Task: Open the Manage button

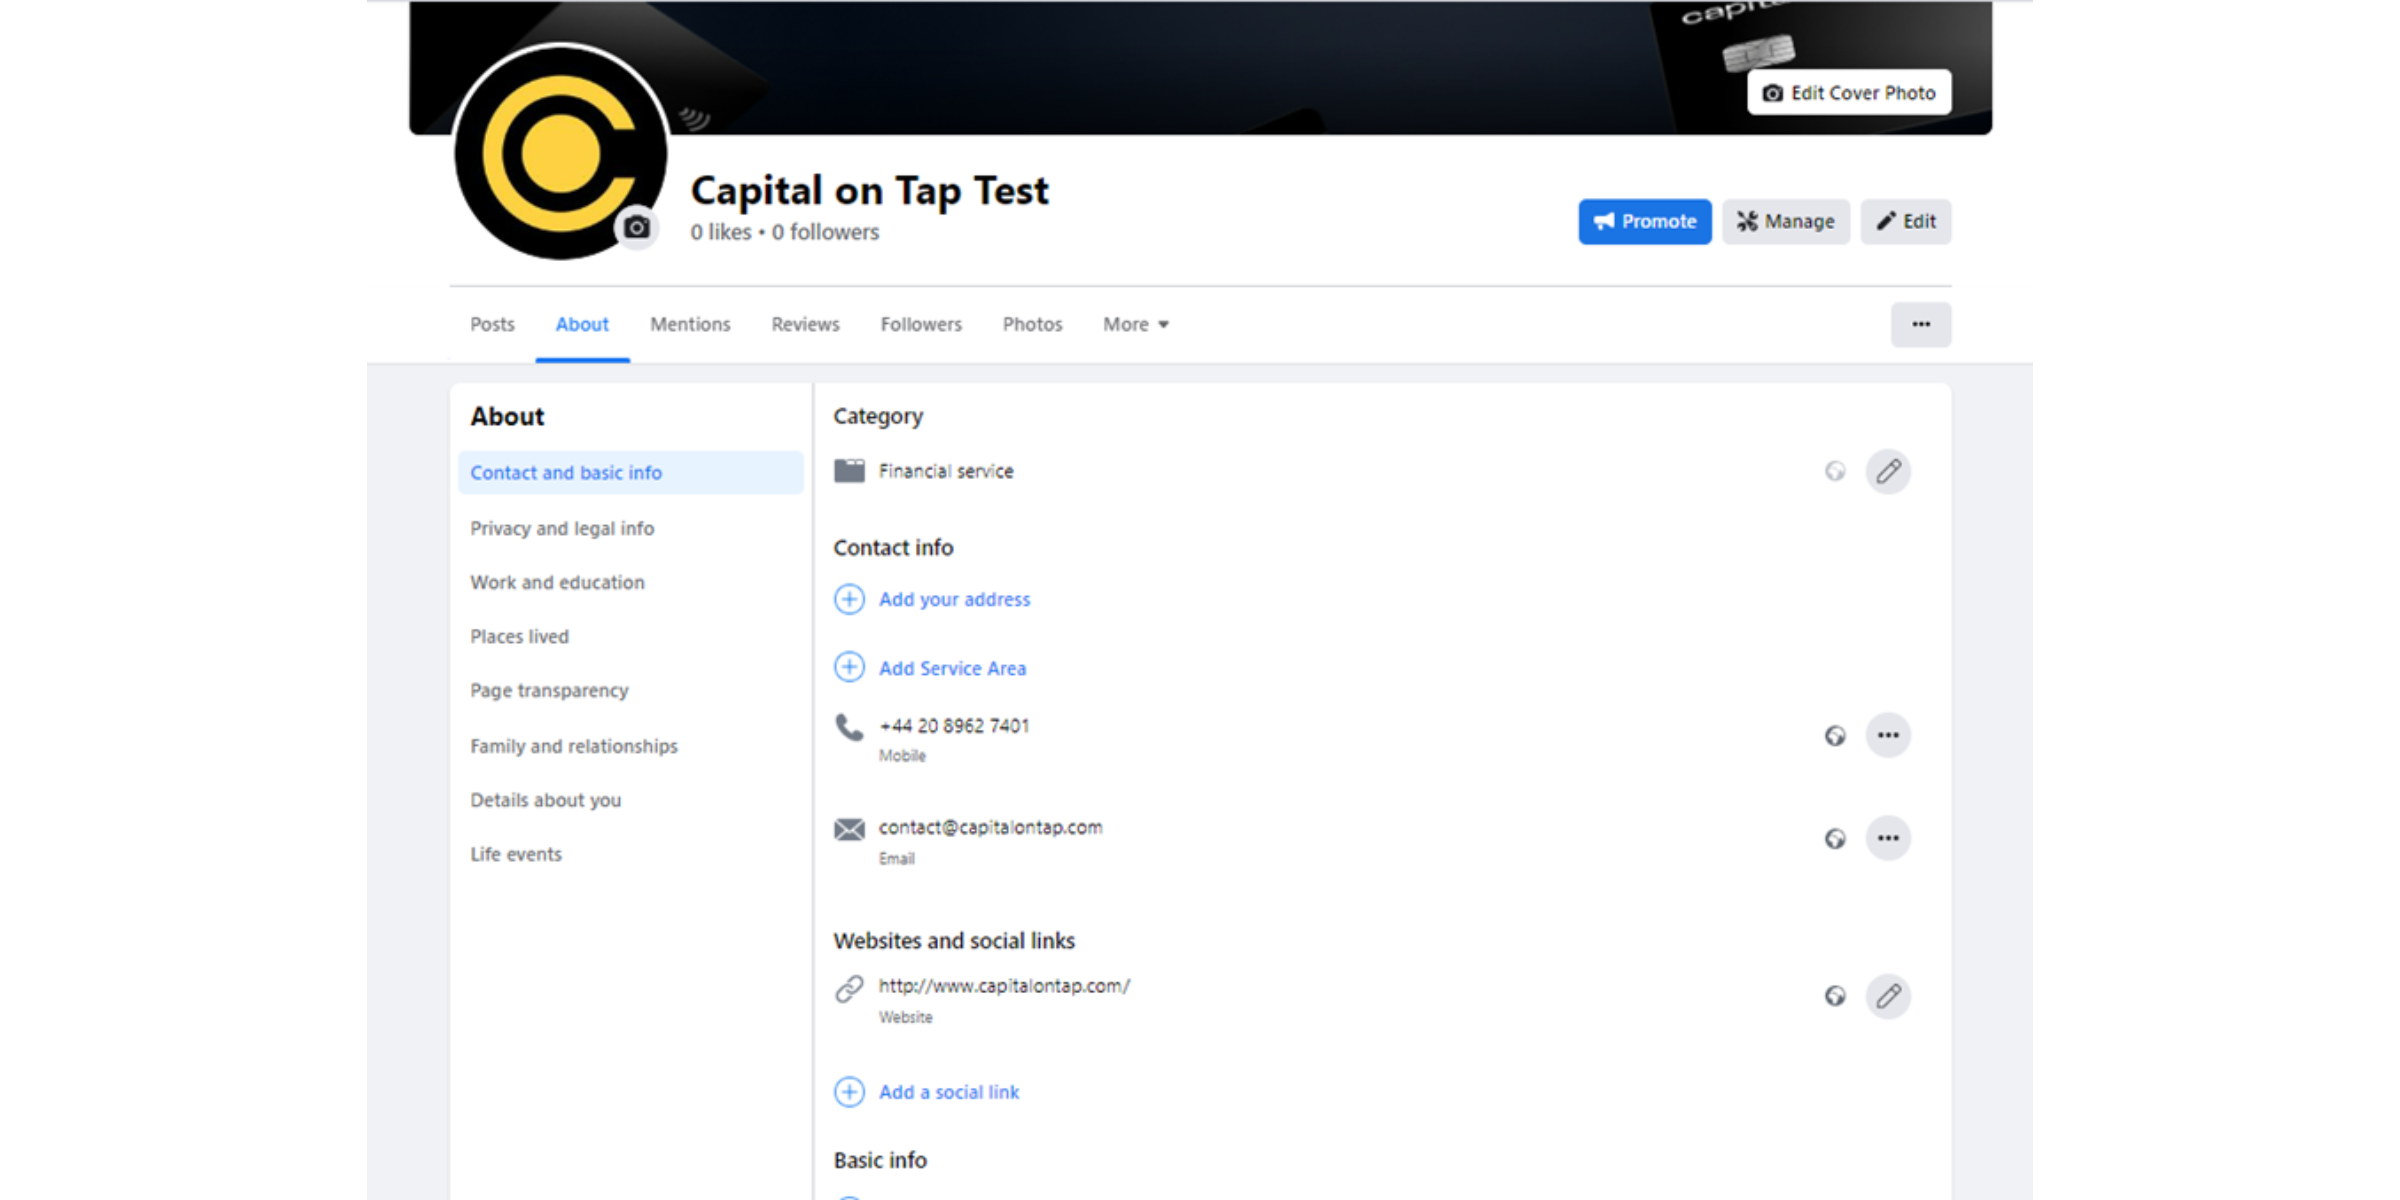Action: [1786, 221]
